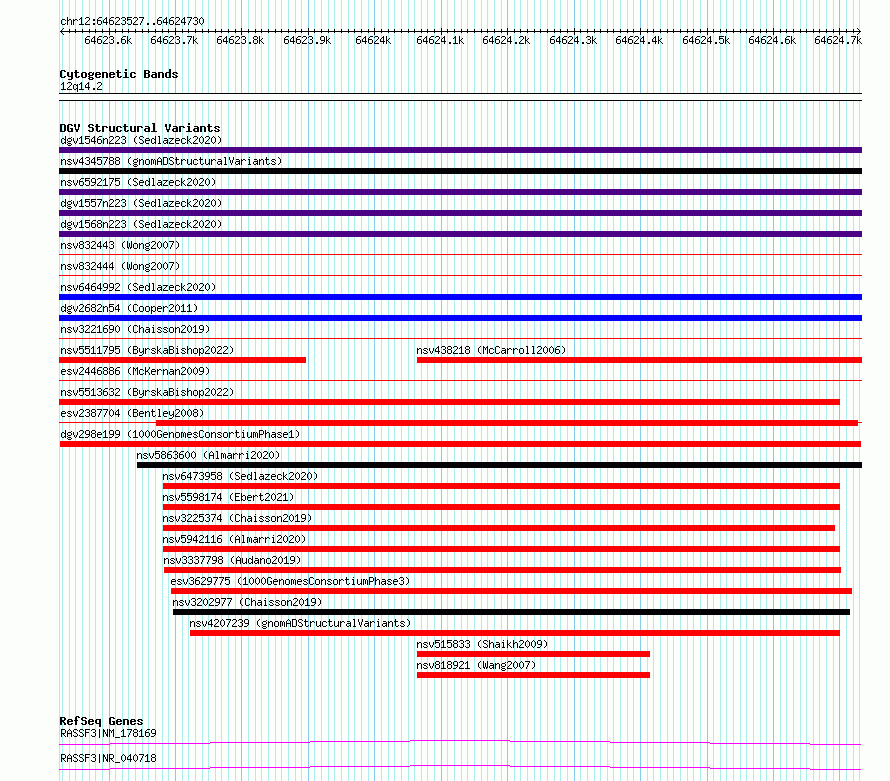The height and width of the screenshot is (781, 890).
Task: Select the 12q14.2 band label
Action: [x=81, y=86]
